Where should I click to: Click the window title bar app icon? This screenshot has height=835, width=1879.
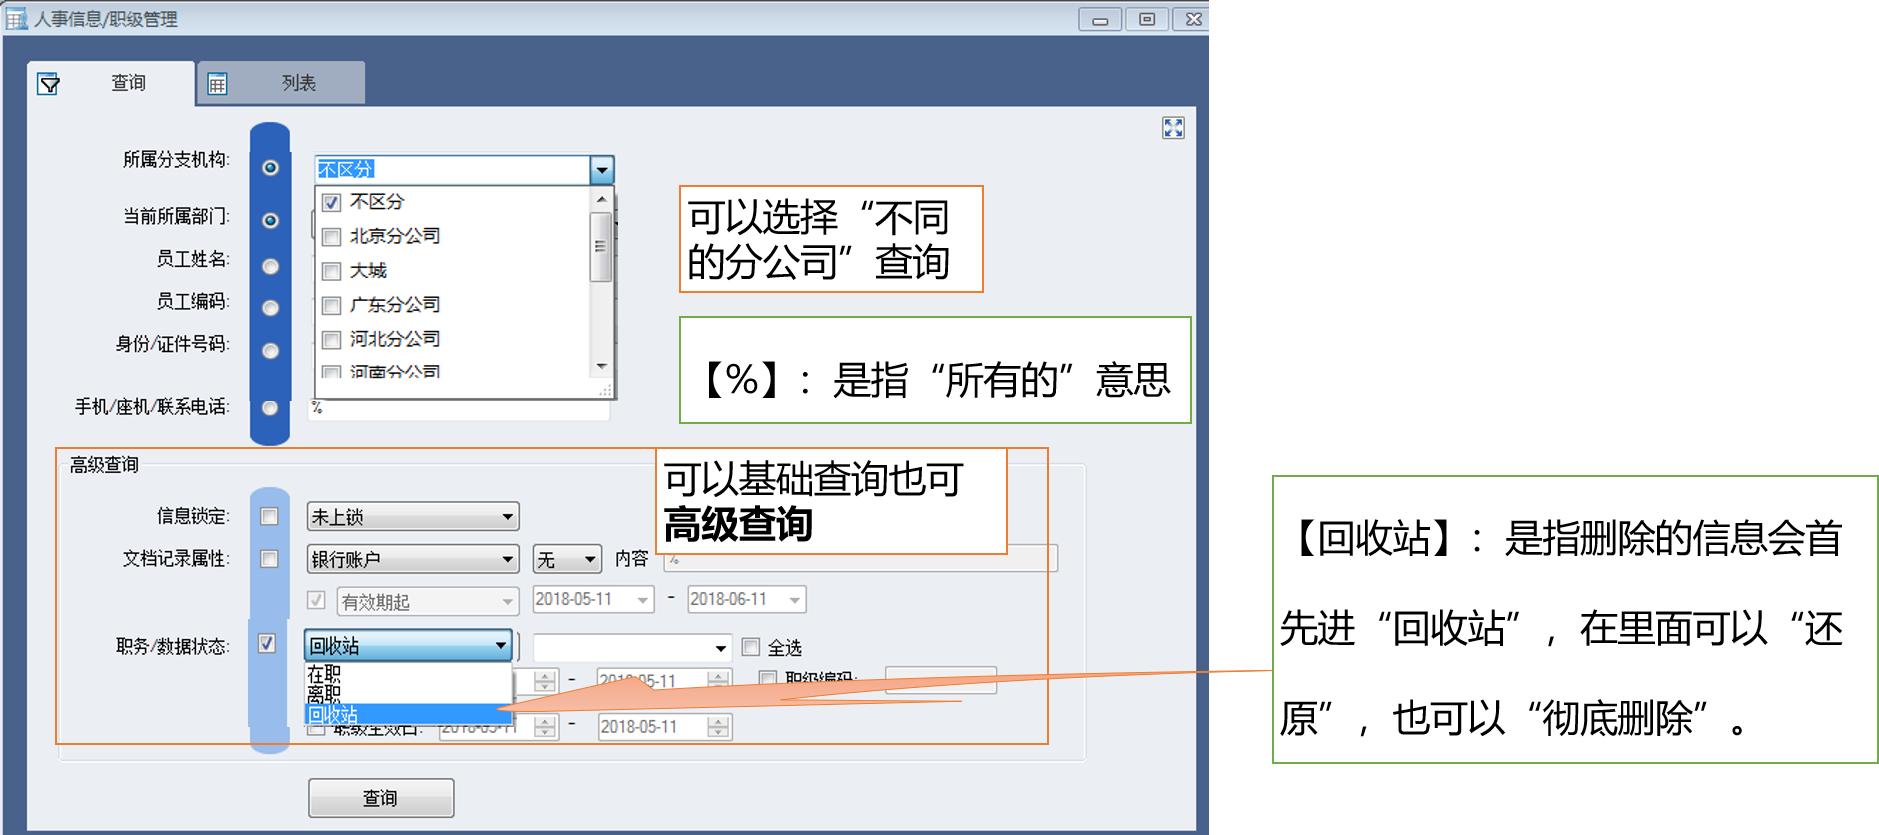(x=16, y=19)
